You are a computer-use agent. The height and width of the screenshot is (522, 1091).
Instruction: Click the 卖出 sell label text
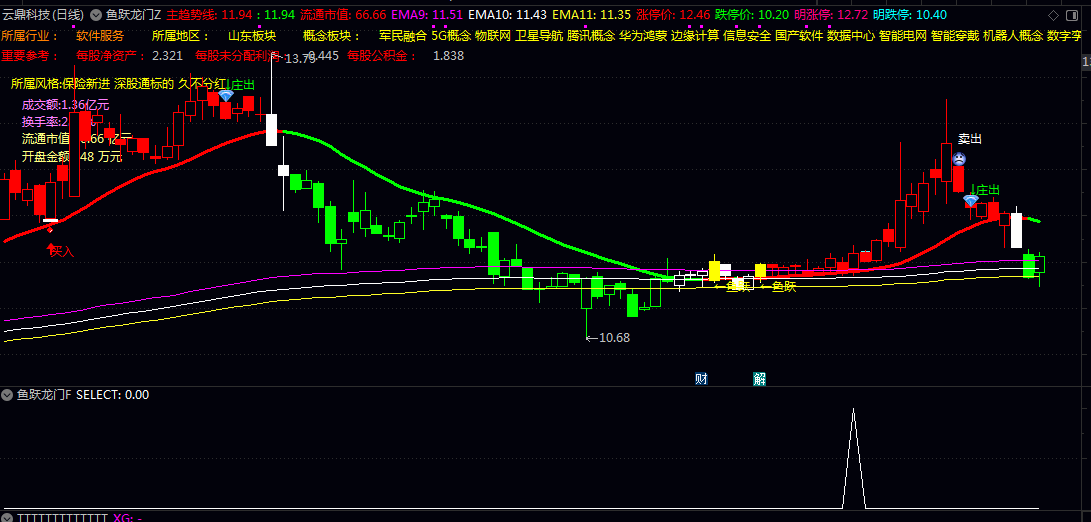click(970, 139)
